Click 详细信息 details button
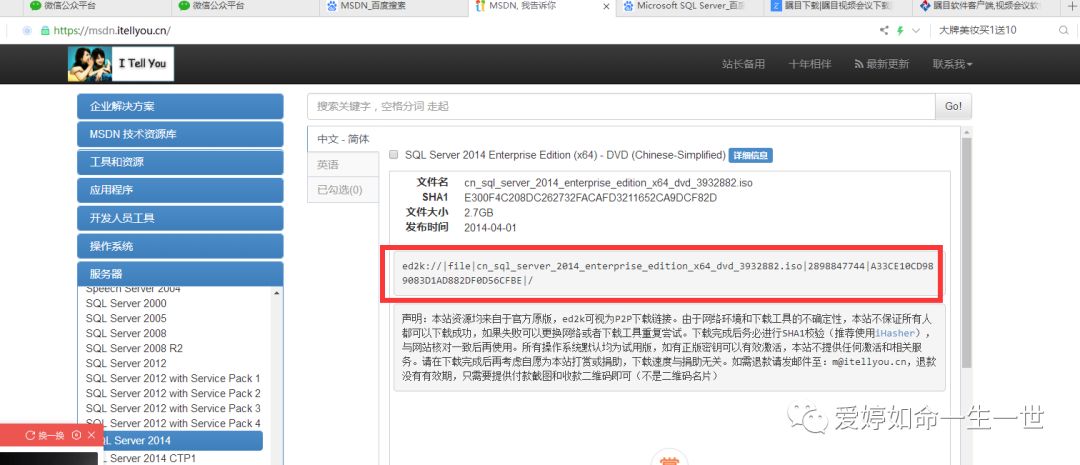The height and width of the screenshot is (465, 1080). click(x=751, y=156)
